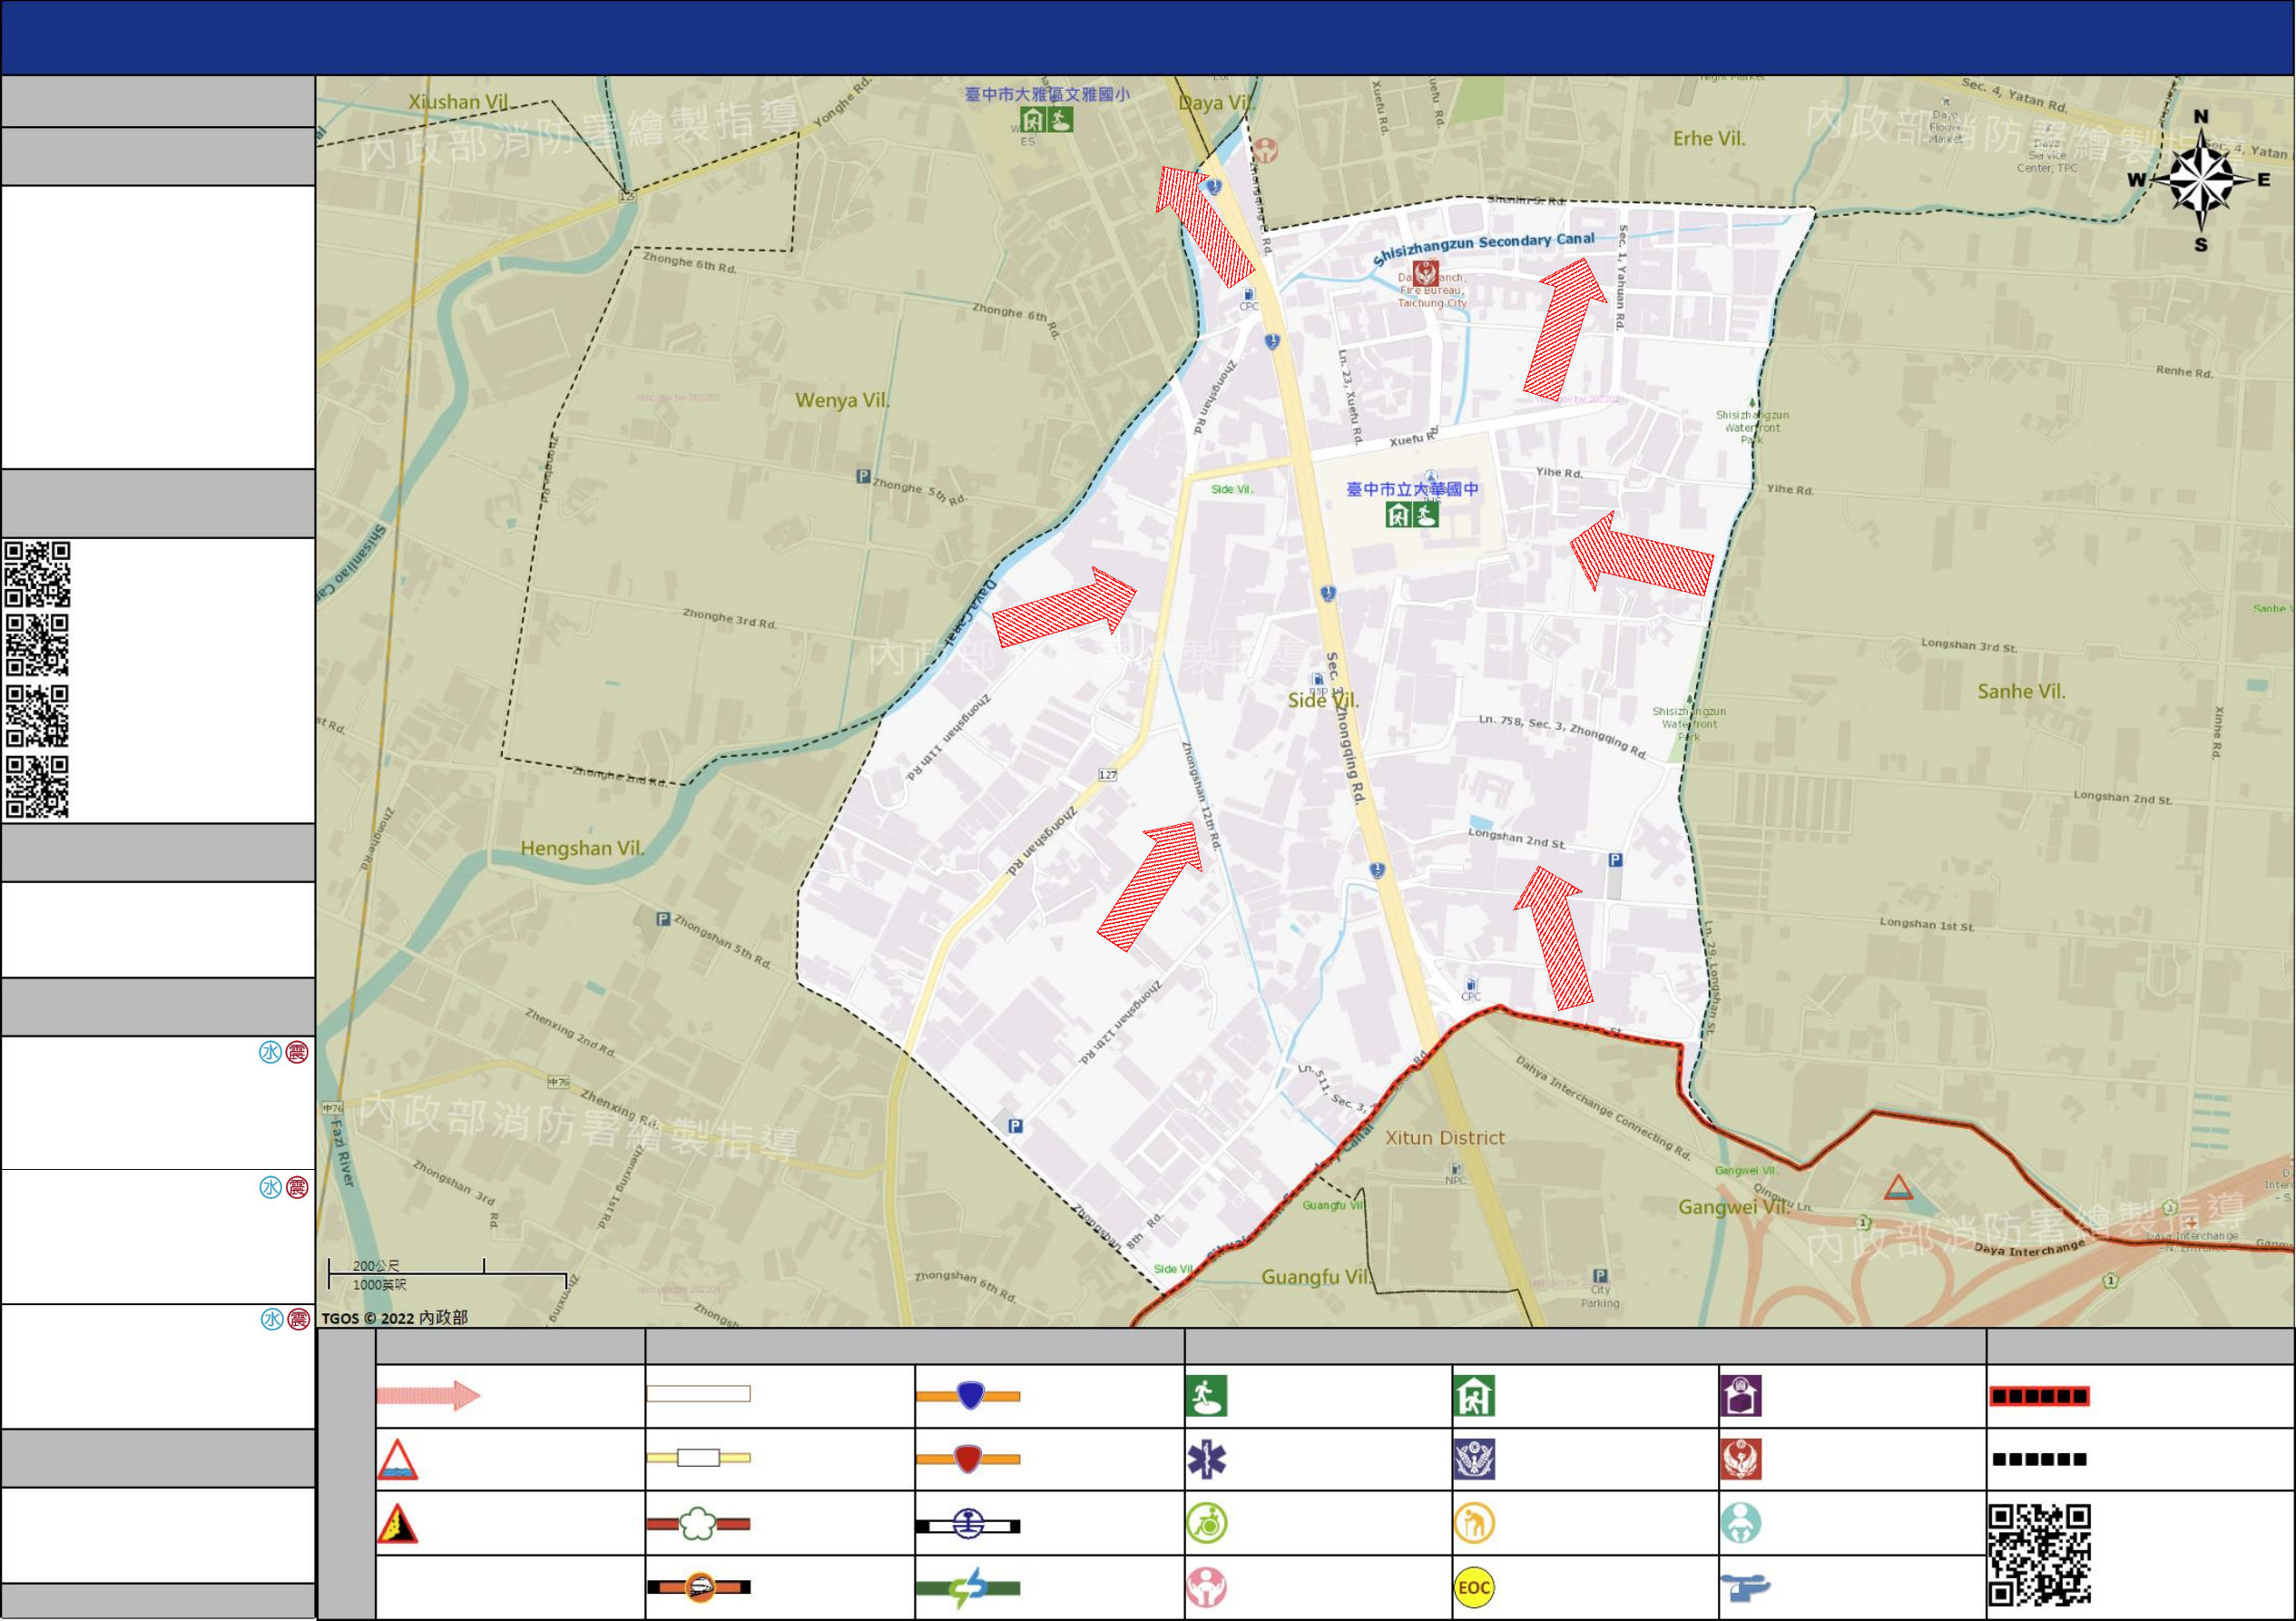Select the green shelter house legend icon
Screen dimensions: 2296x1621
click(1474, 1396)
